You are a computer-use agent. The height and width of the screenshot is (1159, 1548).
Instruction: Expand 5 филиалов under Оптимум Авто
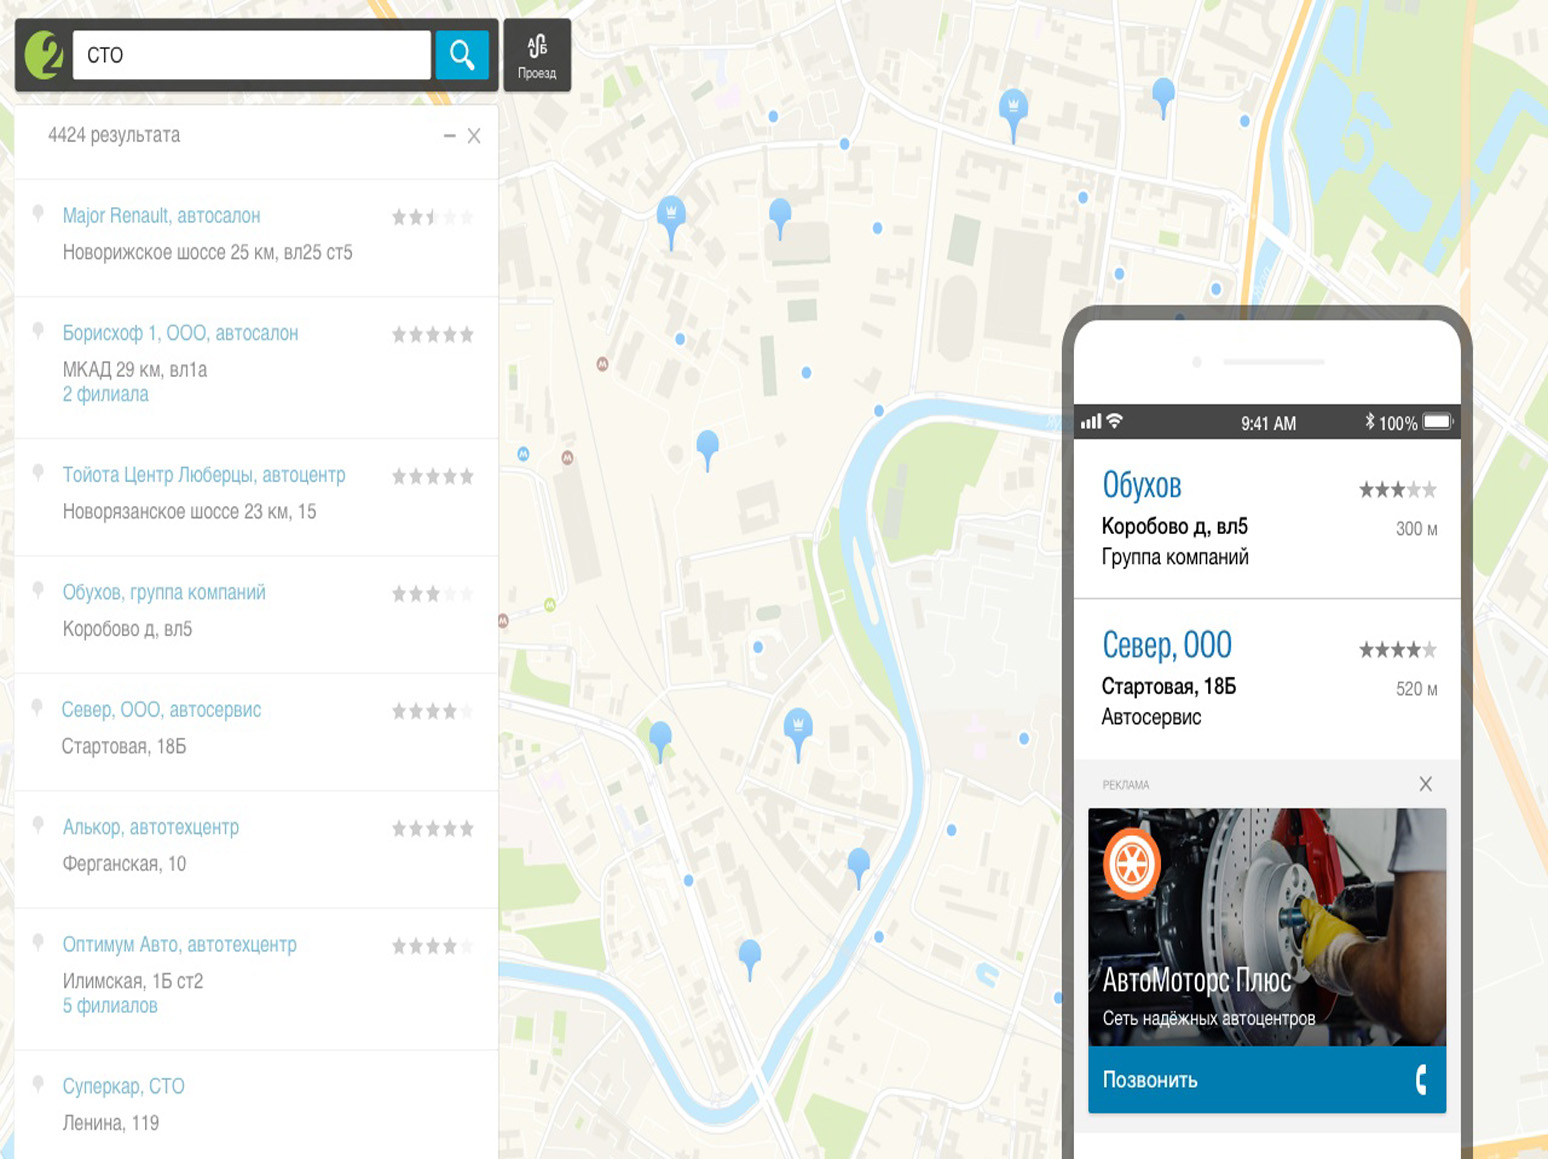coord(110,1006)
